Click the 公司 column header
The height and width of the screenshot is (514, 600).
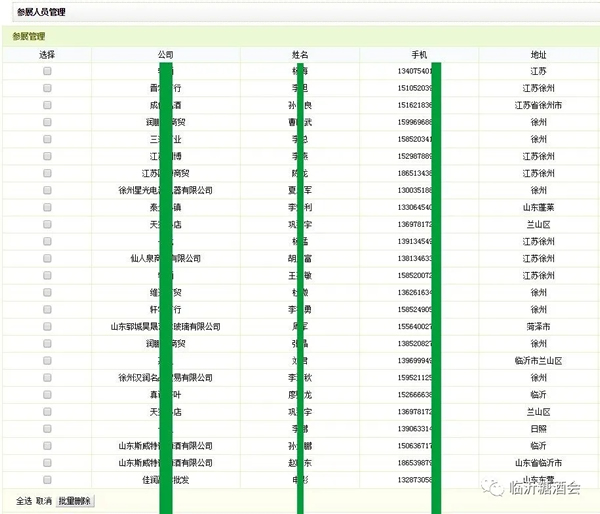(x=166, y=55)
